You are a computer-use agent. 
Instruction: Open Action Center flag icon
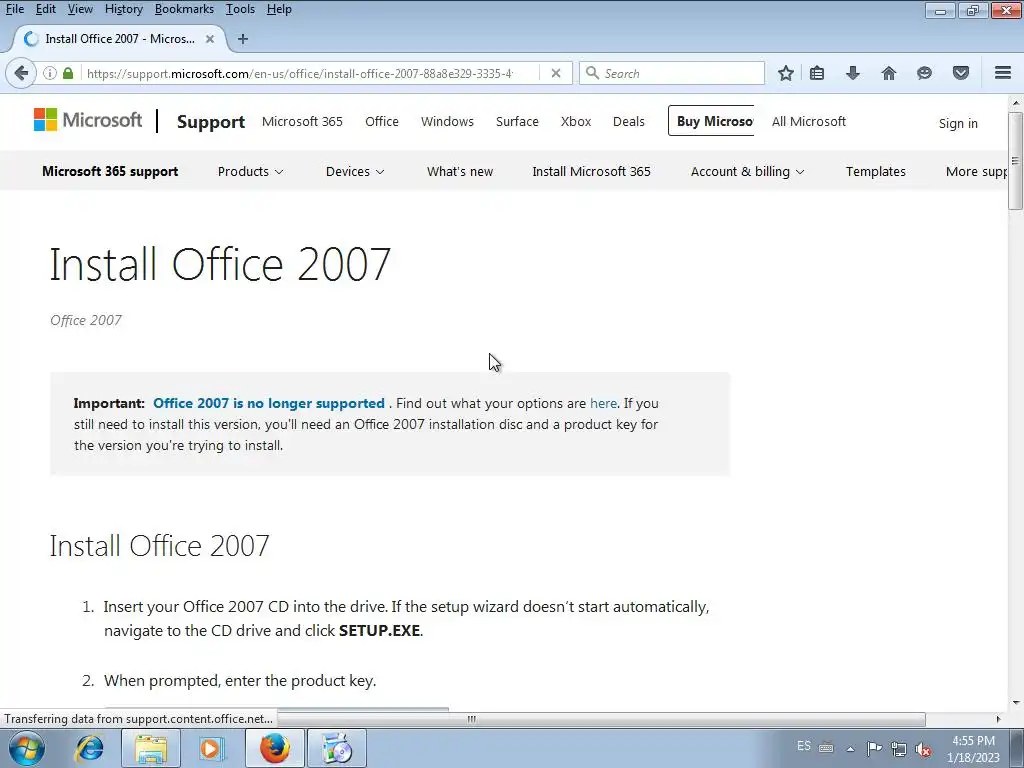874,748
